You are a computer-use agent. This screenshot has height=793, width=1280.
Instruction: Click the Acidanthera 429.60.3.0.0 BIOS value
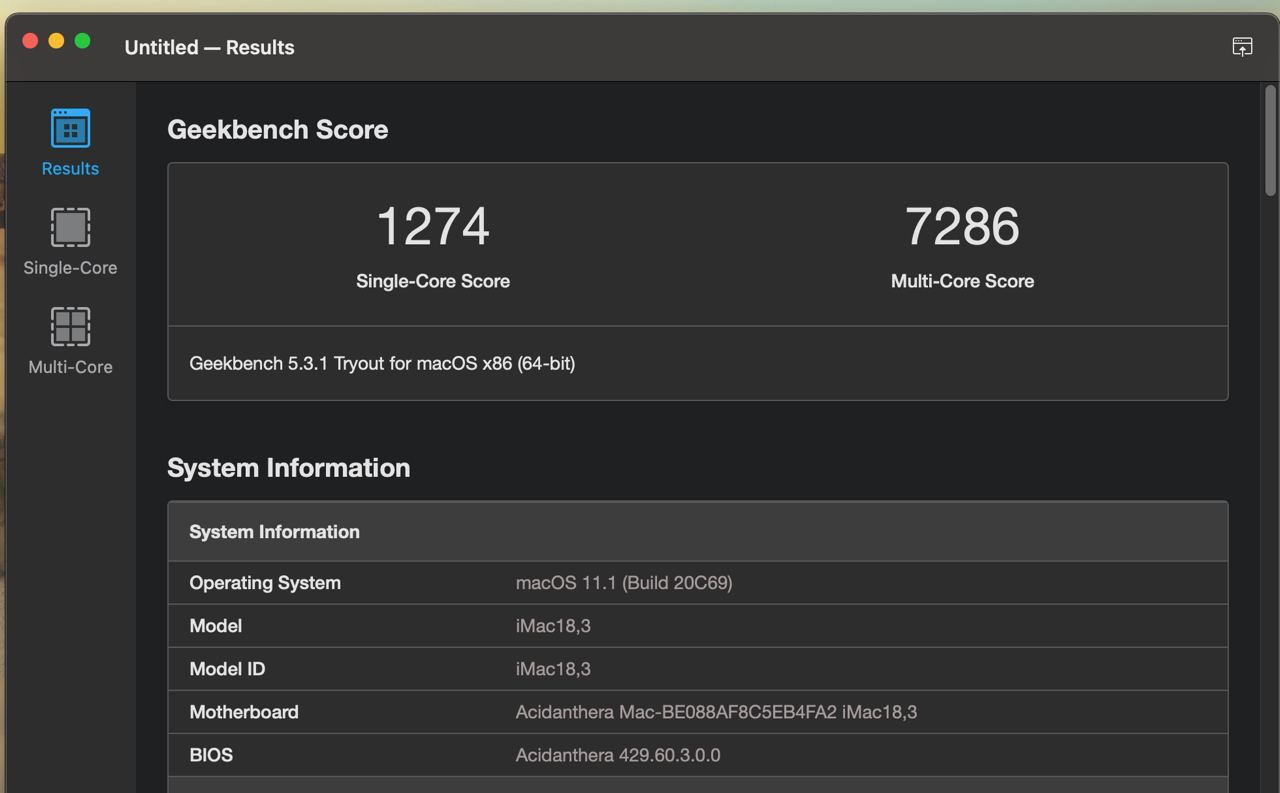(x=618, y=755)
